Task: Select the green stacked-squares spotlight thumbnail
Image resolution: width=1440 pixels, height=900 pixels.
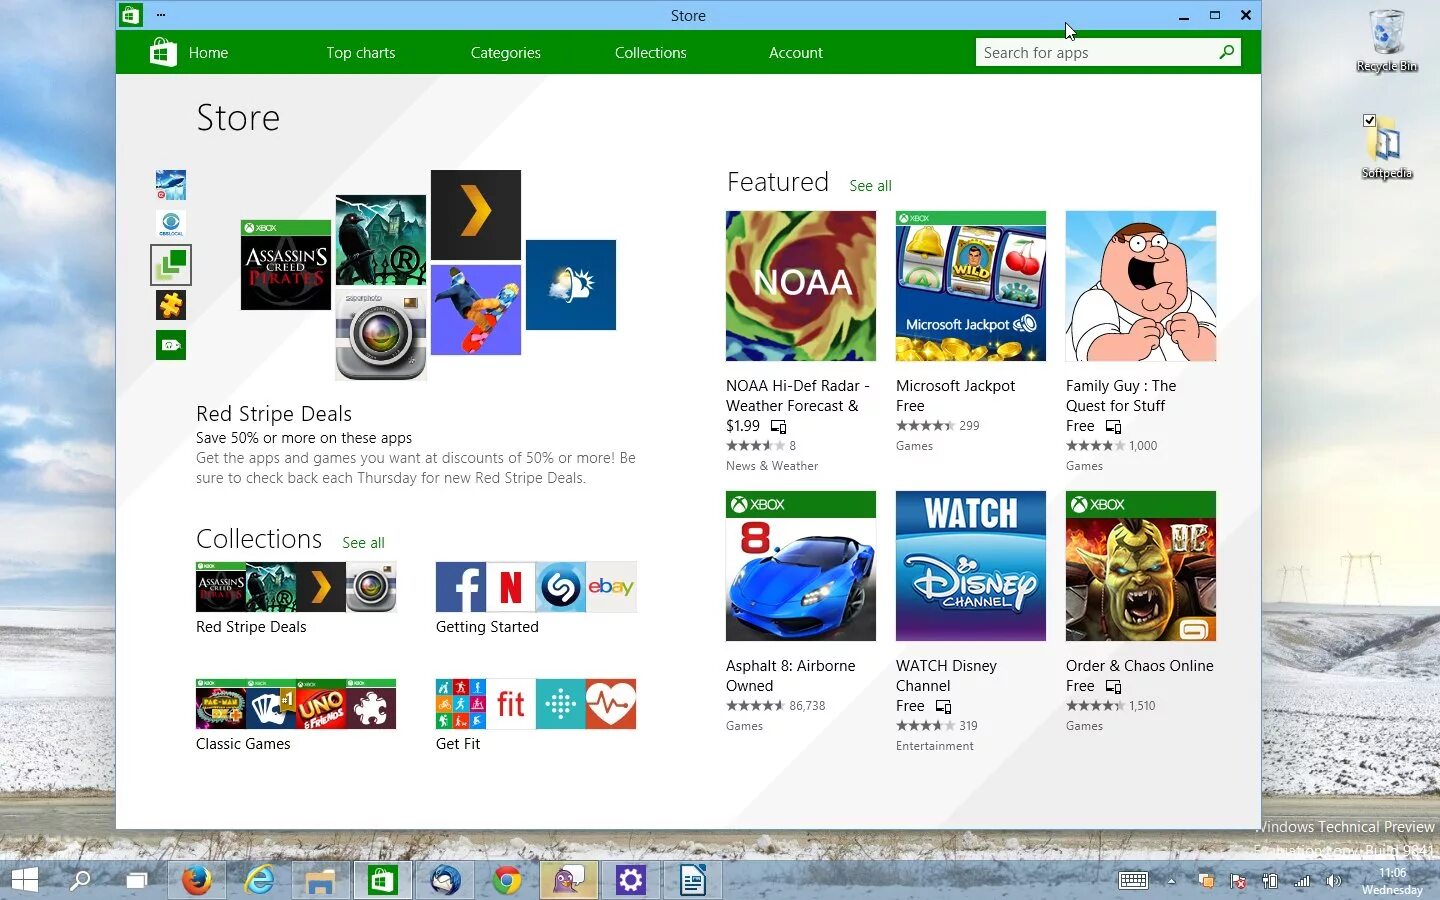Action: [x=171, y=265]
